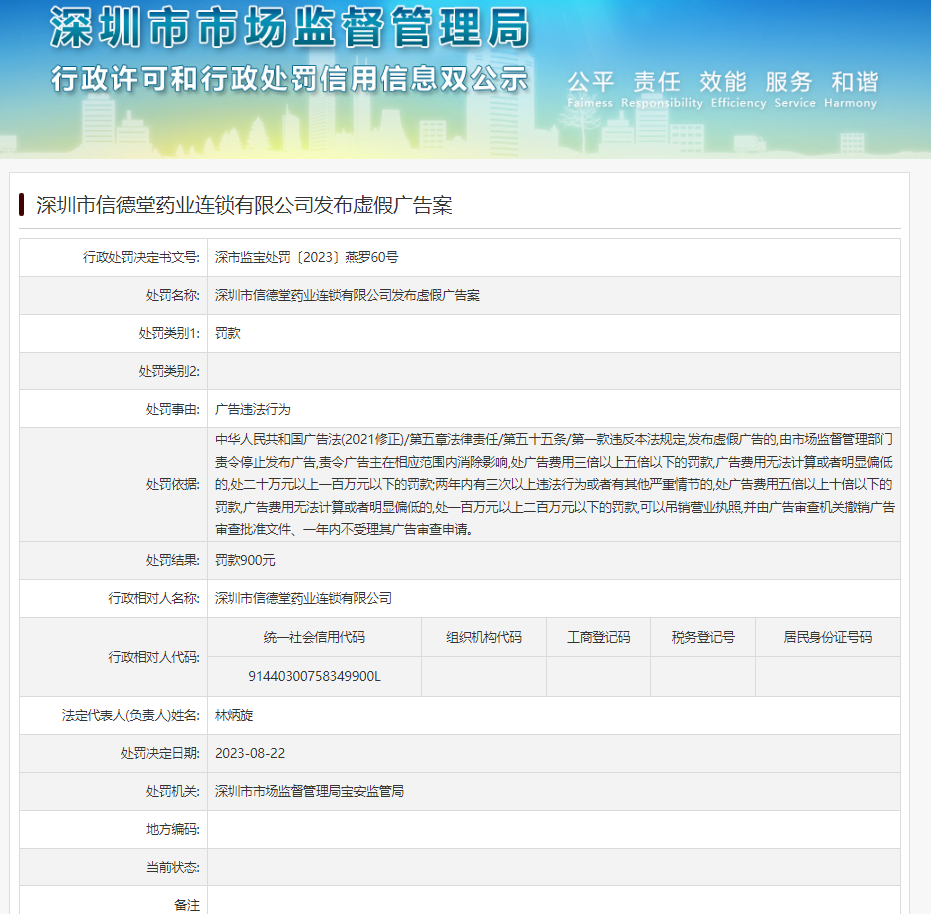Click the 备注 label
Image resolution: width=931 pixels, height=914 pixels.
(x=186, y=905)
